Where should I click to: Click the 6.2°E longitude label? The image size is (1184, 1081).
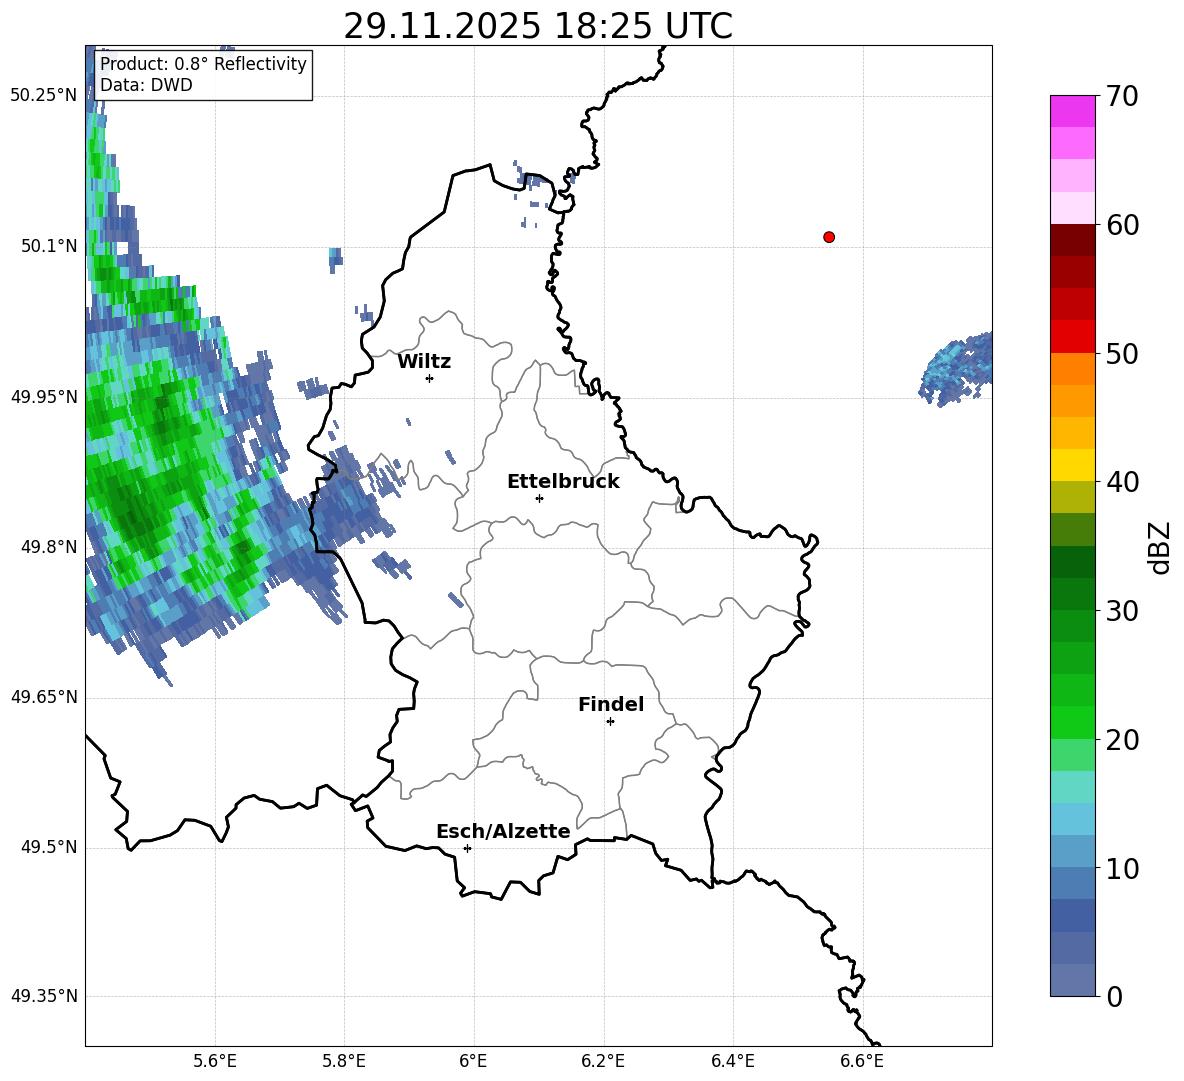[603, 1061]
